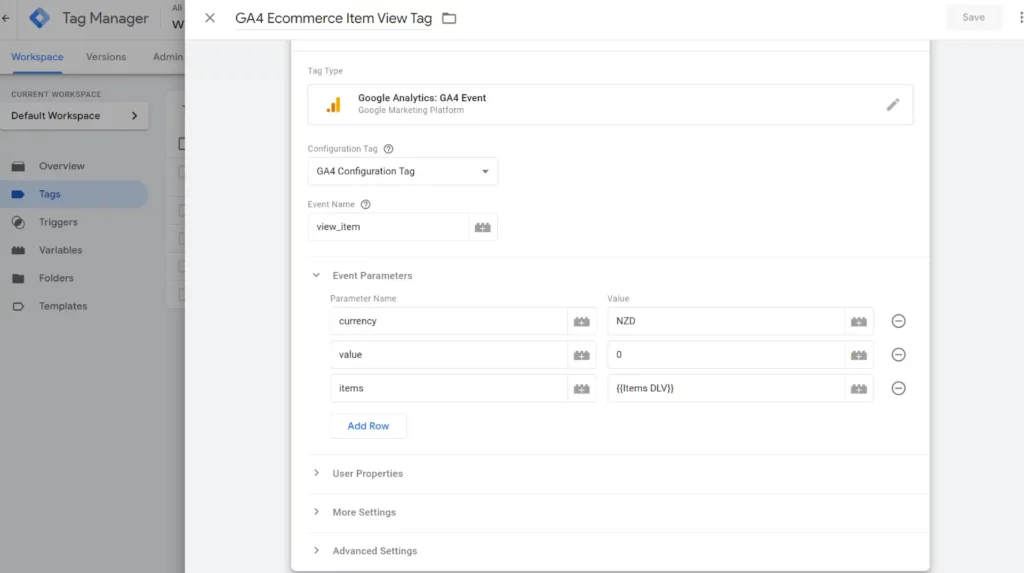Click the Add Row button
This screenshot has width=1024, height=573.
pyautogui.click(x=368, y=426)
